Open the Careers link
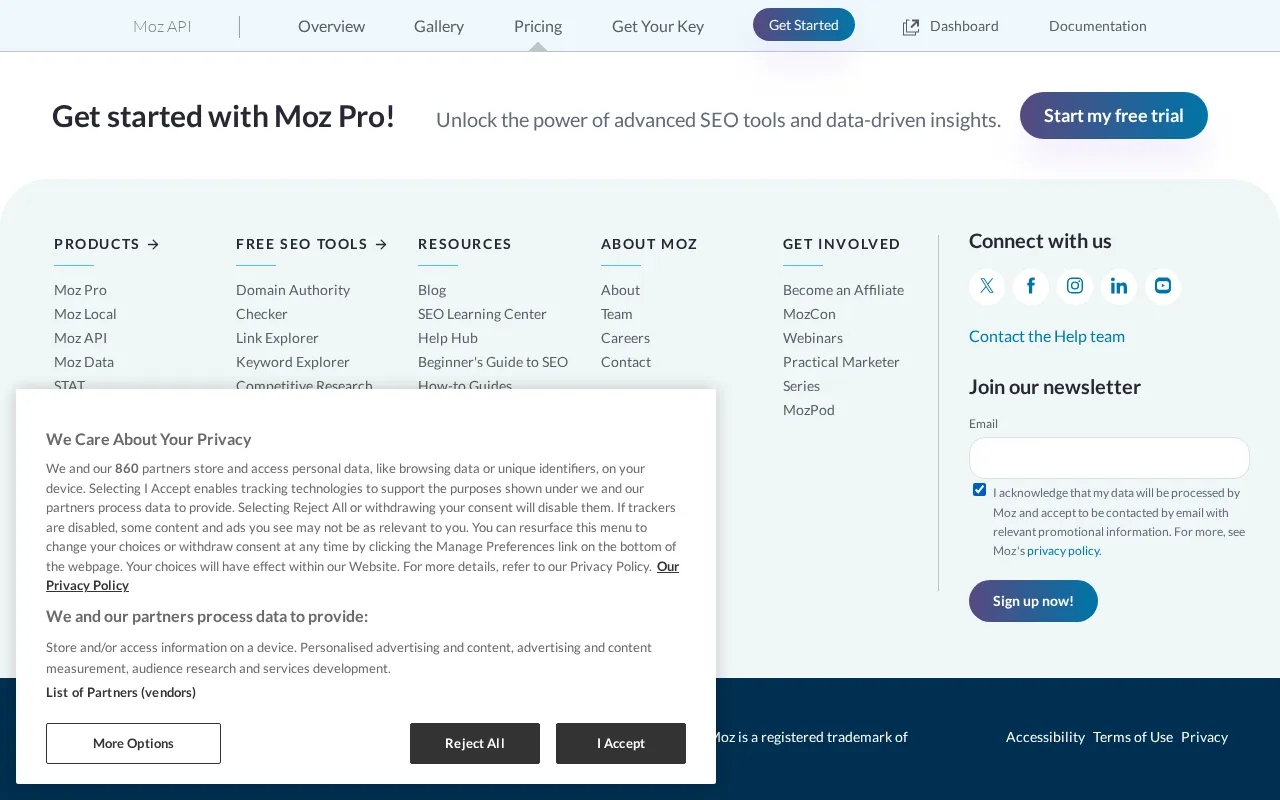 tap(625, 338)
